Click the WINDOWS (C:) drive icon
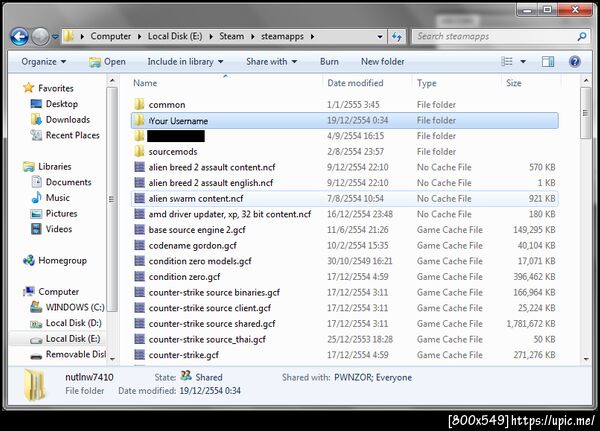Screen dimensions: 600x431 coord(36,307)
